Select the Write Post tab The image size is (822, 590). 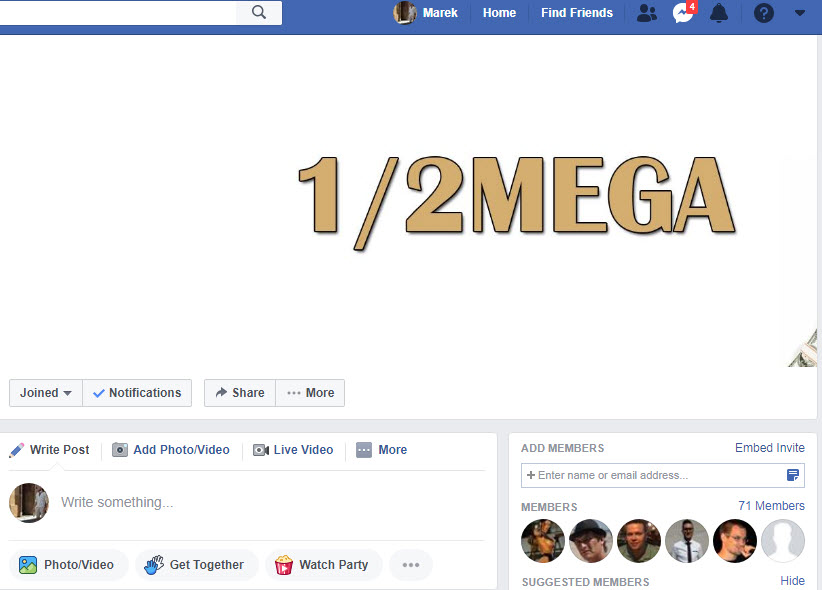[50, 450]
